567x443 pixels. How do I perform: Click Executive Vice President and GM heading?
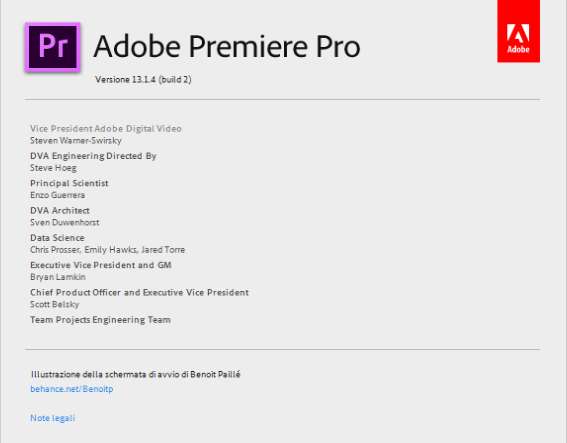[x=101, y=265]
